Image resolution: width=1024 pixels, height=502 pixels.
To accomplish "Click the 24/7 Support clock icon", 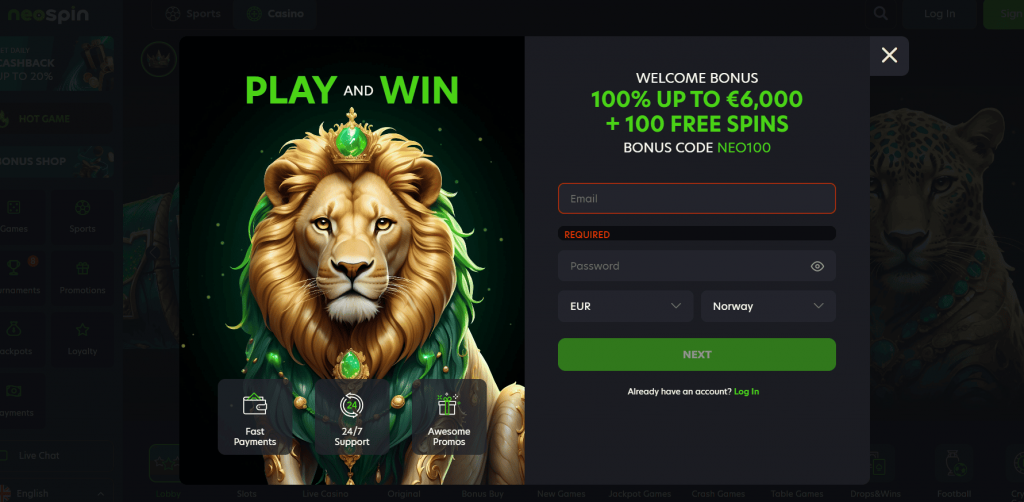I will click(x=351, y=405).
